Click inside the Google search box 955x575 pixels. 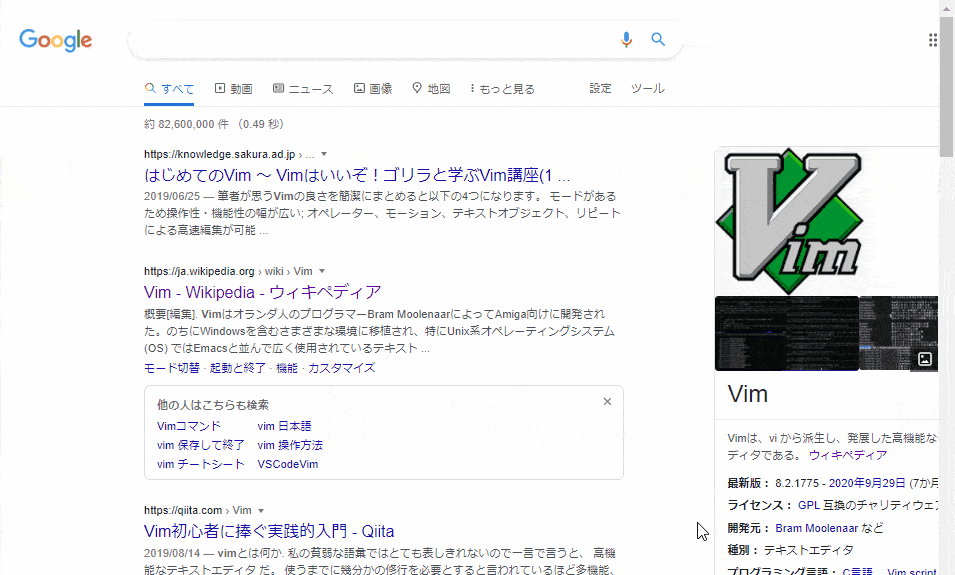(x=370, y=40)
